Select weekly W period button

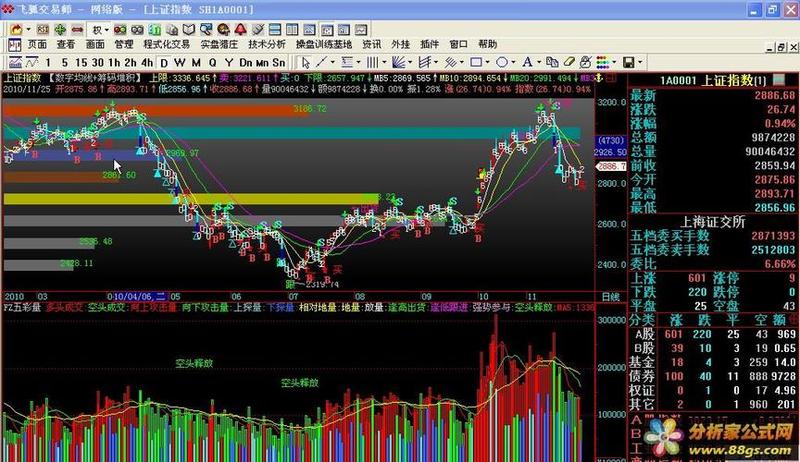pyautogui.click(x=180, y=63)
